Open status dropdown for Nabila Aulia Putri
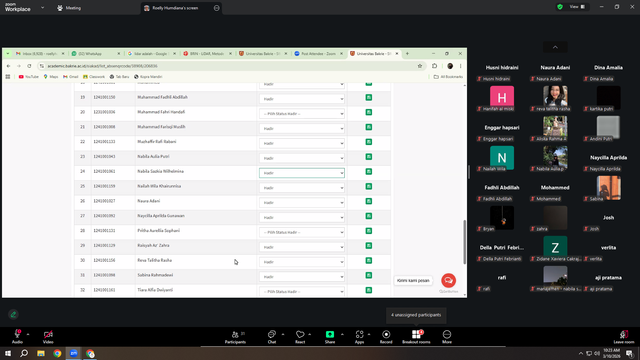Image resolution: width=640 pixels, height=360 pixels. click(x=302, y=158)
